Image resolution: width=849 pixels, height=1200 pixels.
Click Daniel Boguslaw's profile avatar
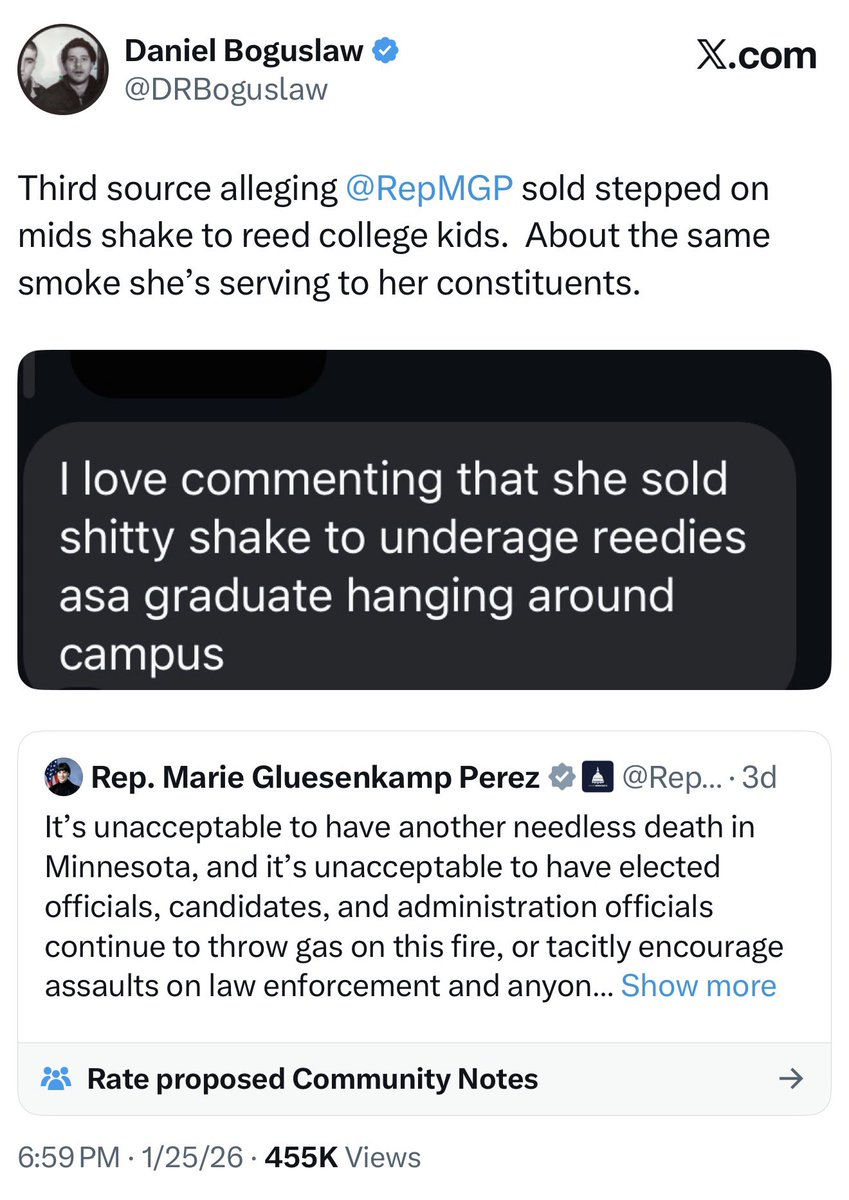[62, 66]
